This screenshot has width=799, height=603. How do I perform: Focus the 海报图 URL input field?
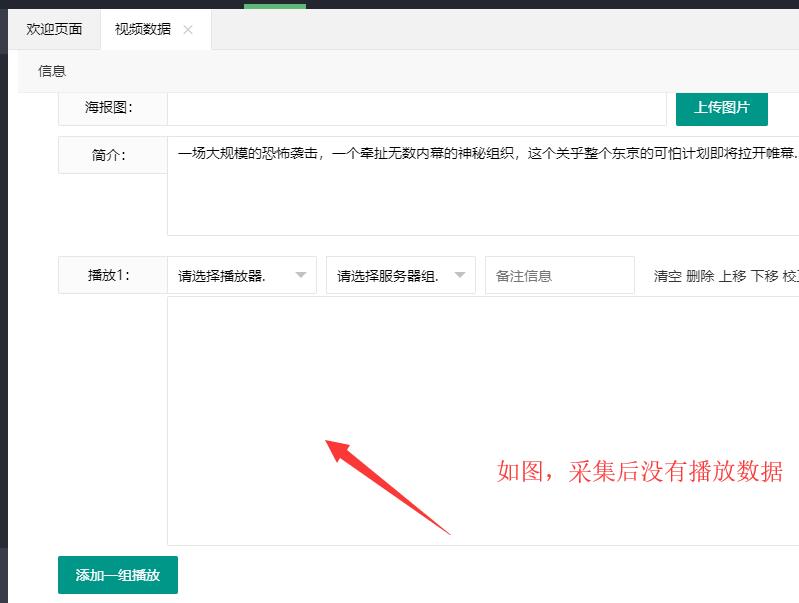pyautogui.click(x=417, y=108)
